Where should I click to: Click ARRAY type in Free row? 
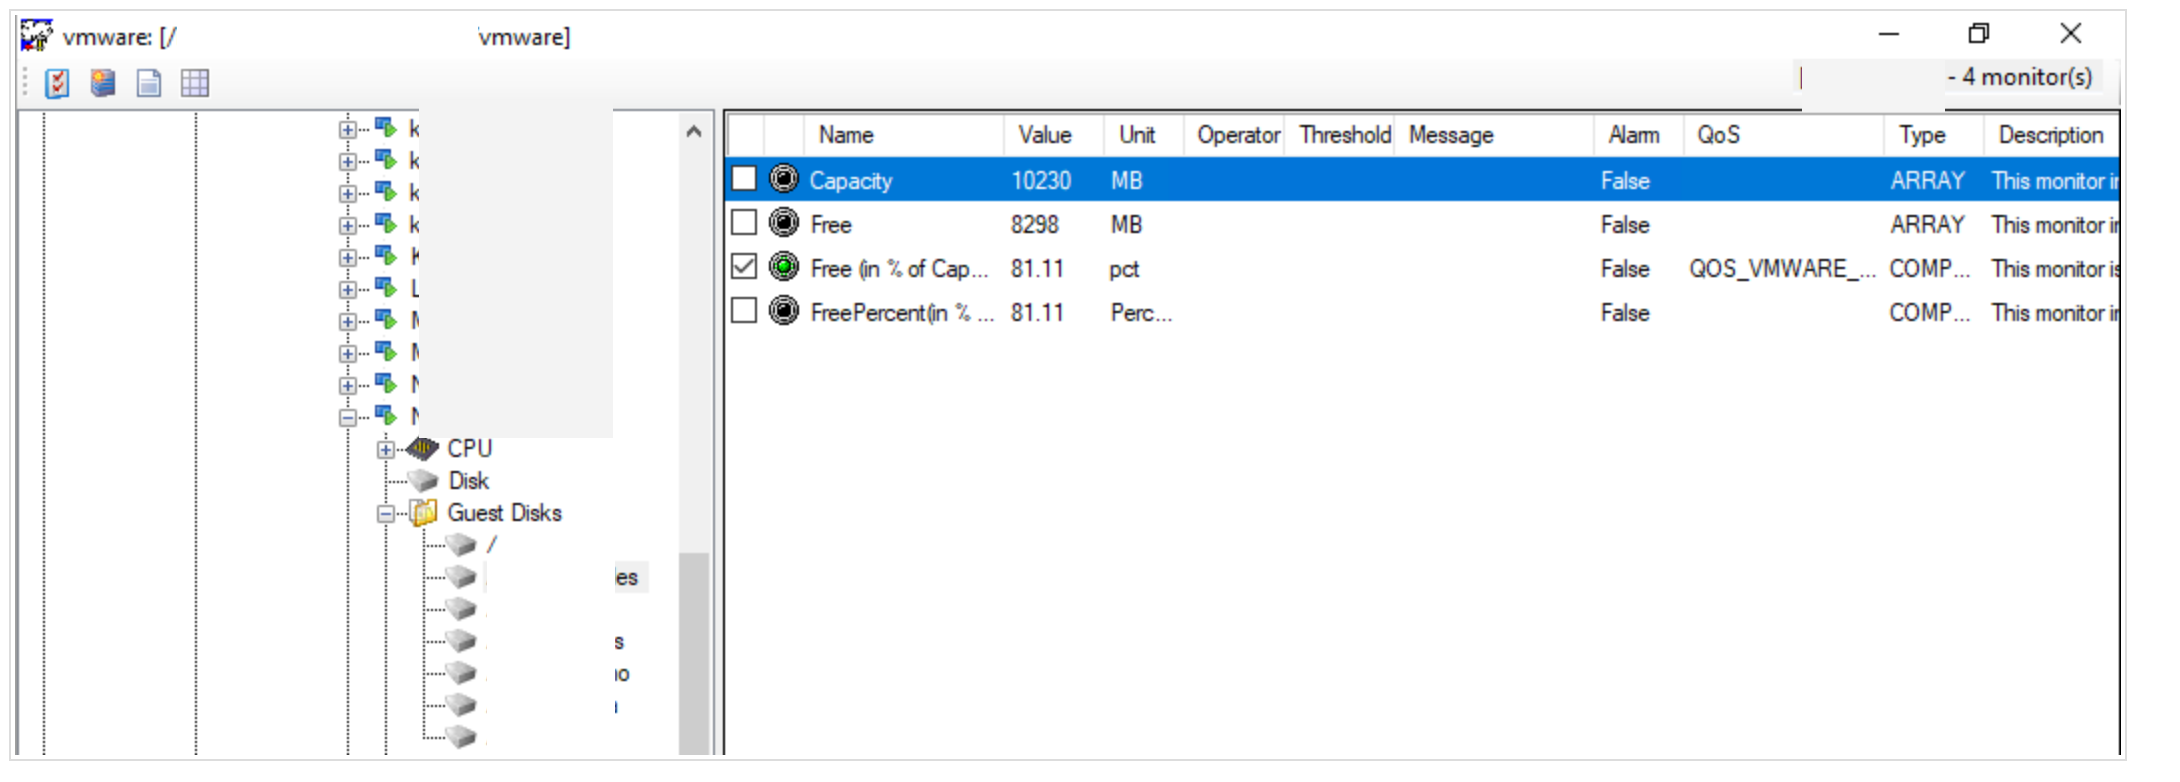(1928, 224)
